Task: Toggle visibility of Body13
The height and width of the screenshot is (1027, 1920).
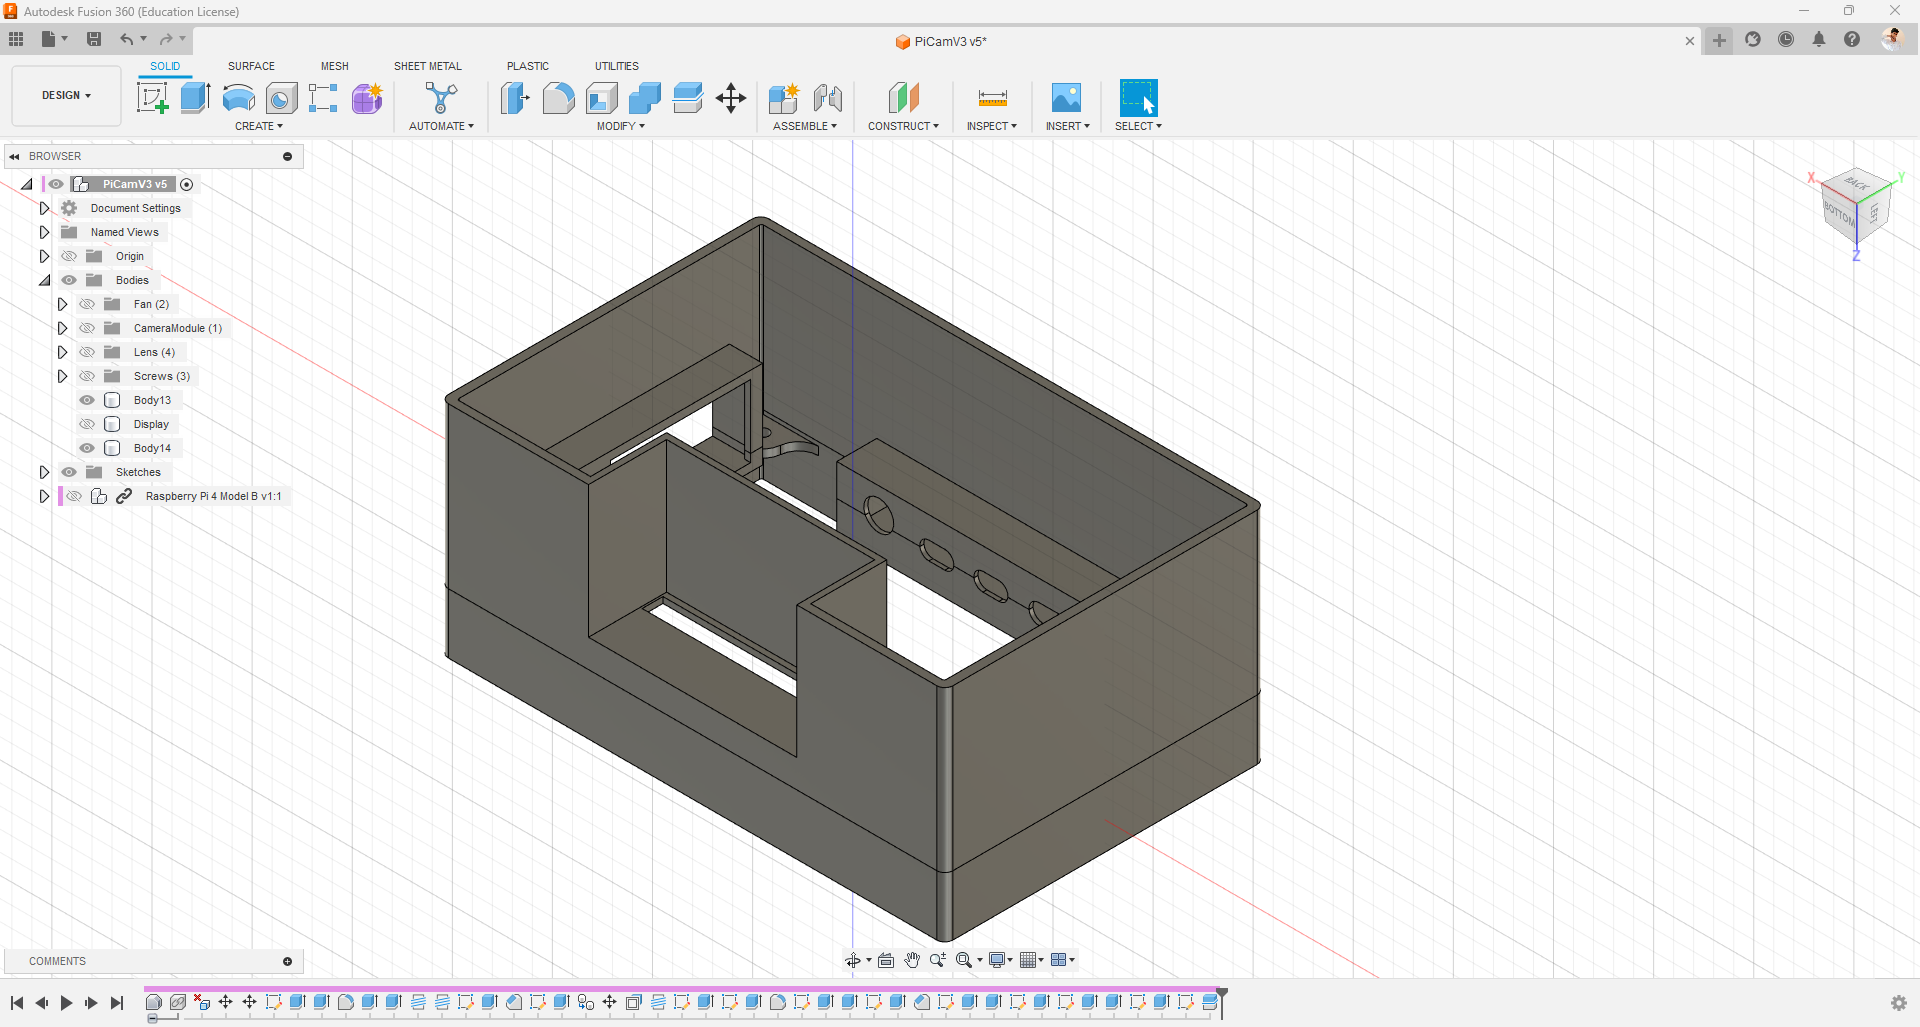Action: point(87,400)
